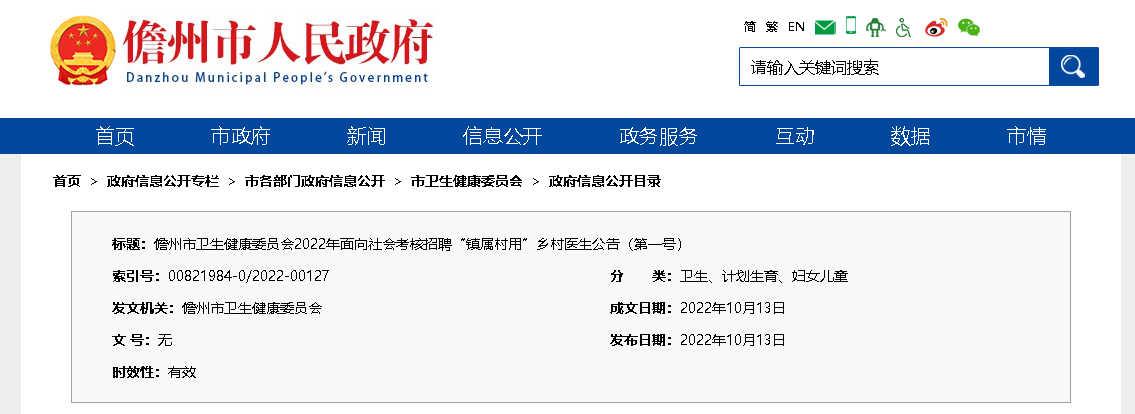Open the mobile phone version icon
This screenshot has height=414, width=1135.
click(x=851, y=26)
